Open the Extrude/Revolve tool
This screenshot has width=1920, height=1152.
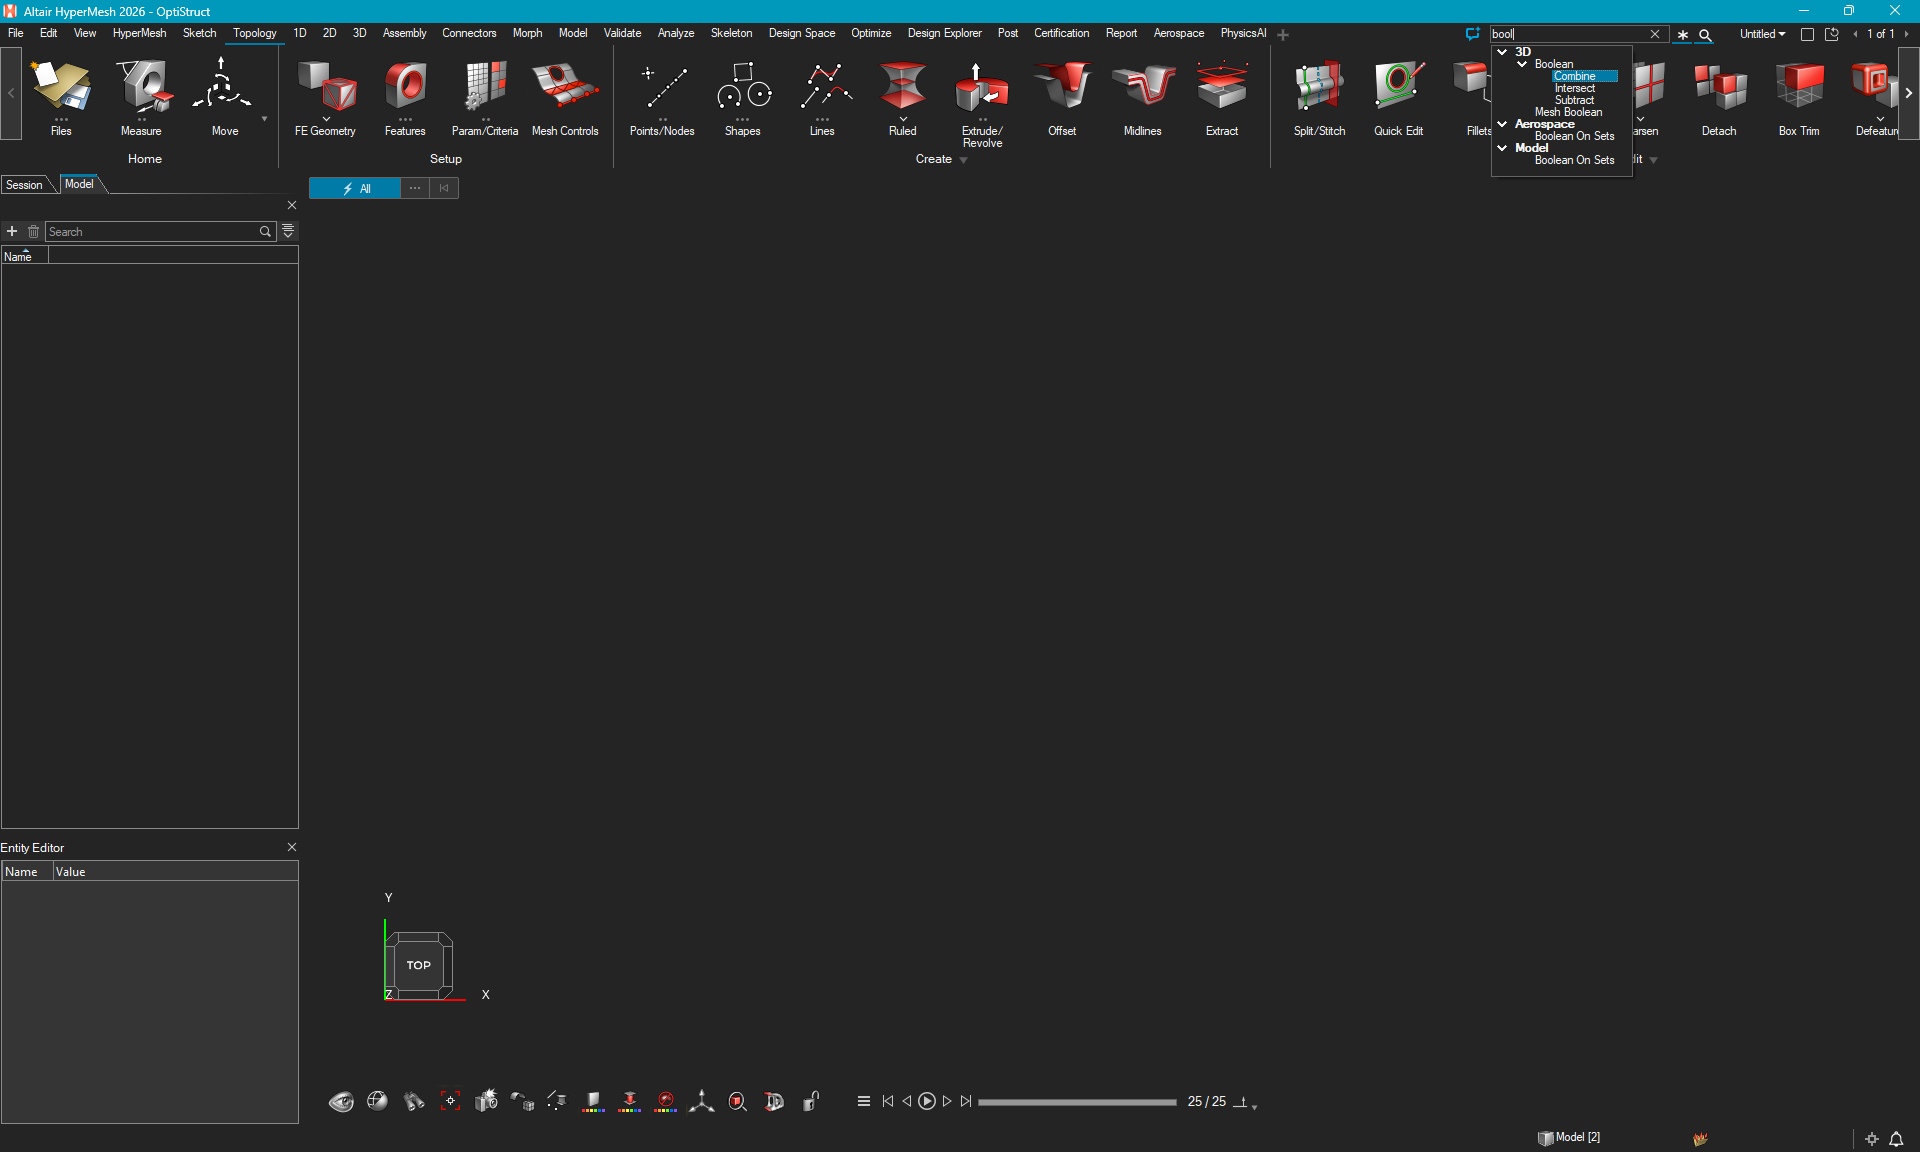coord(982,104)
